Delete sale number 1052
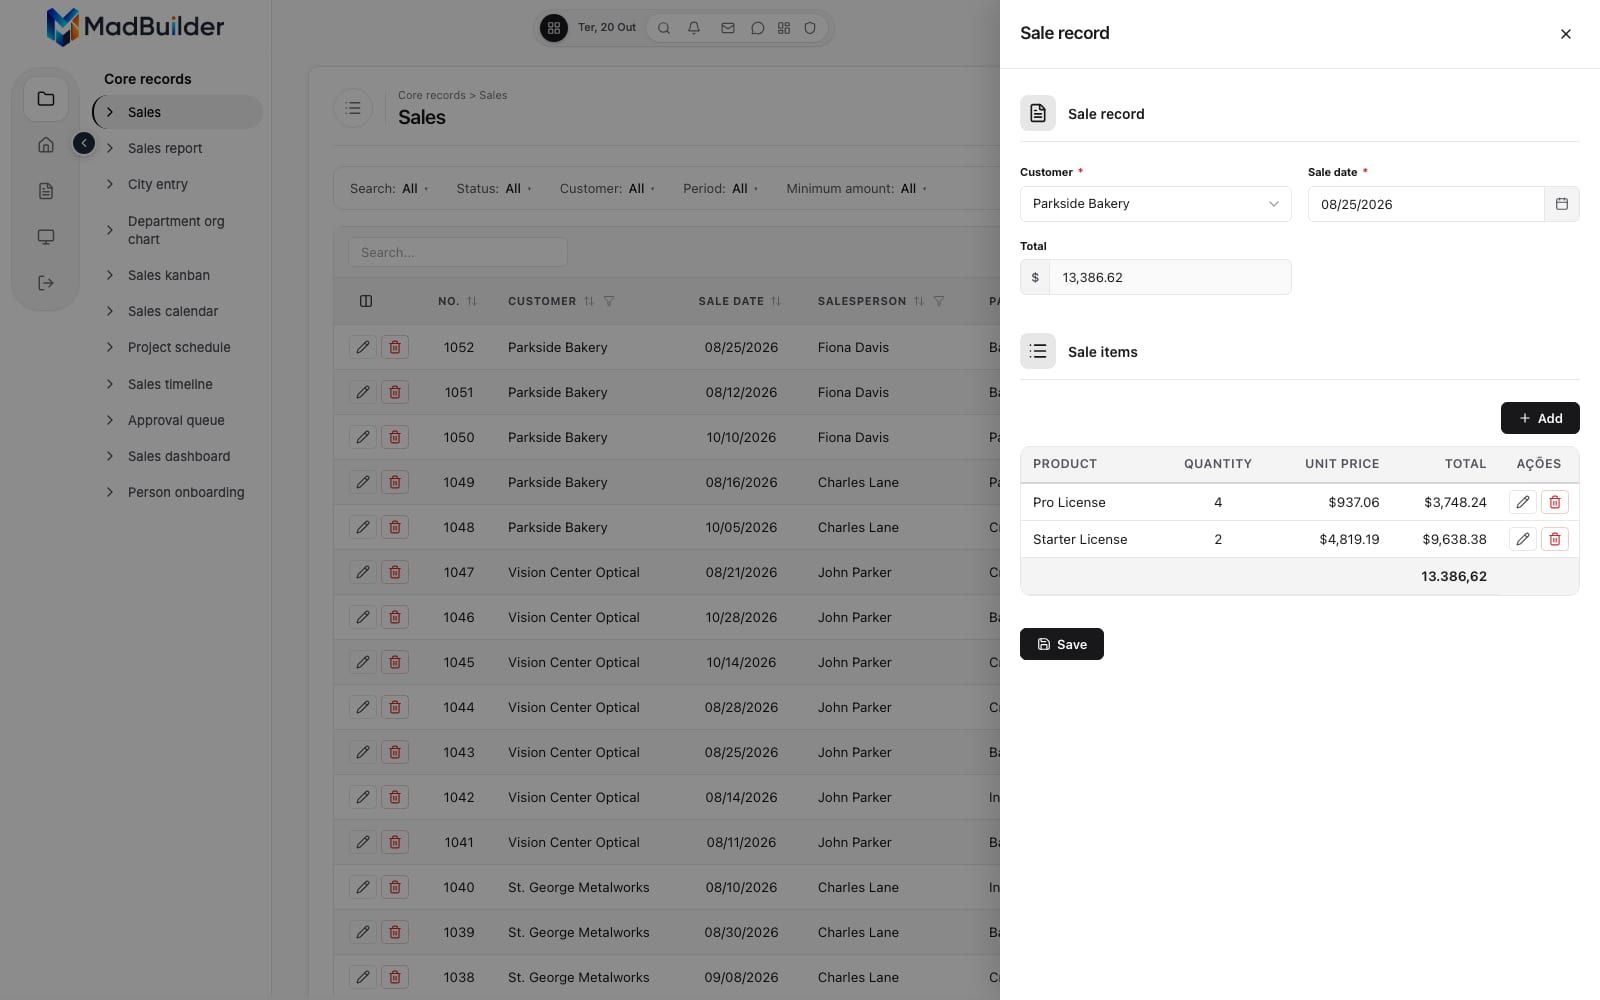Image resolution: width=1600 pixels, height=1000 pixels. [x=395, y=347]
